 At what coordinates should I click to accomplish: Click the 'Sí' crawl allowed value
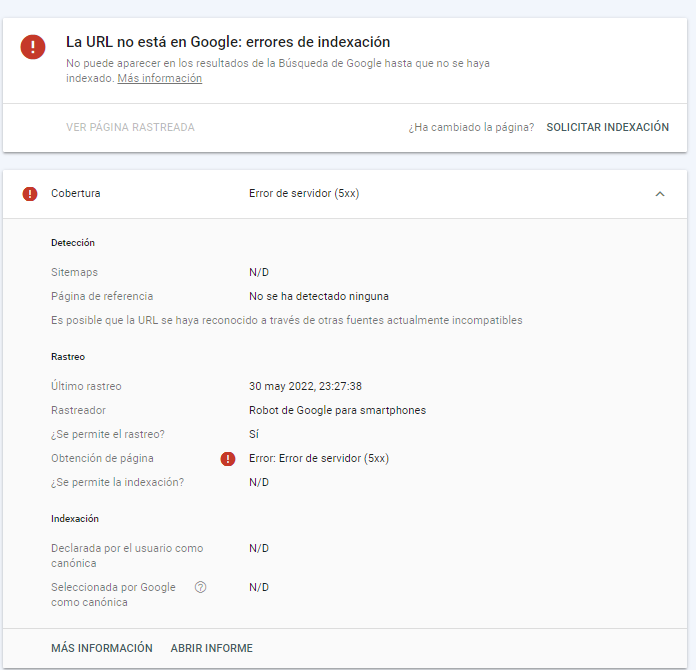point(254,434)
